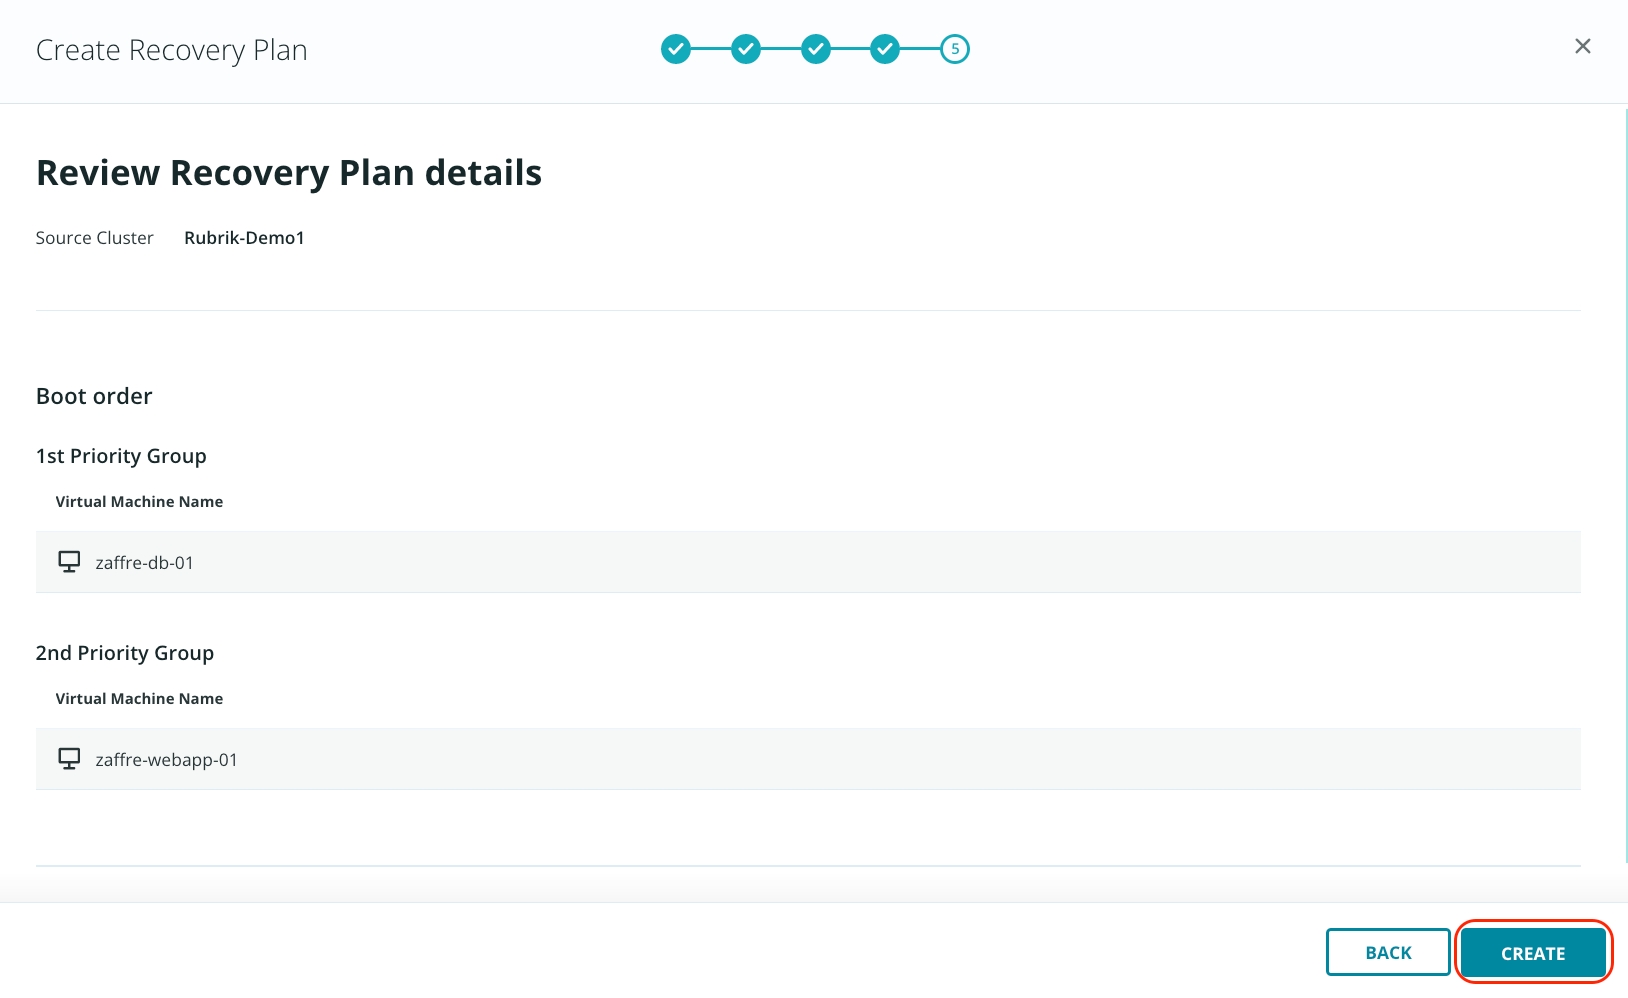Return to the third completed wizard step
This screenshot has width=1628, height=998.
tap(816, 49)
